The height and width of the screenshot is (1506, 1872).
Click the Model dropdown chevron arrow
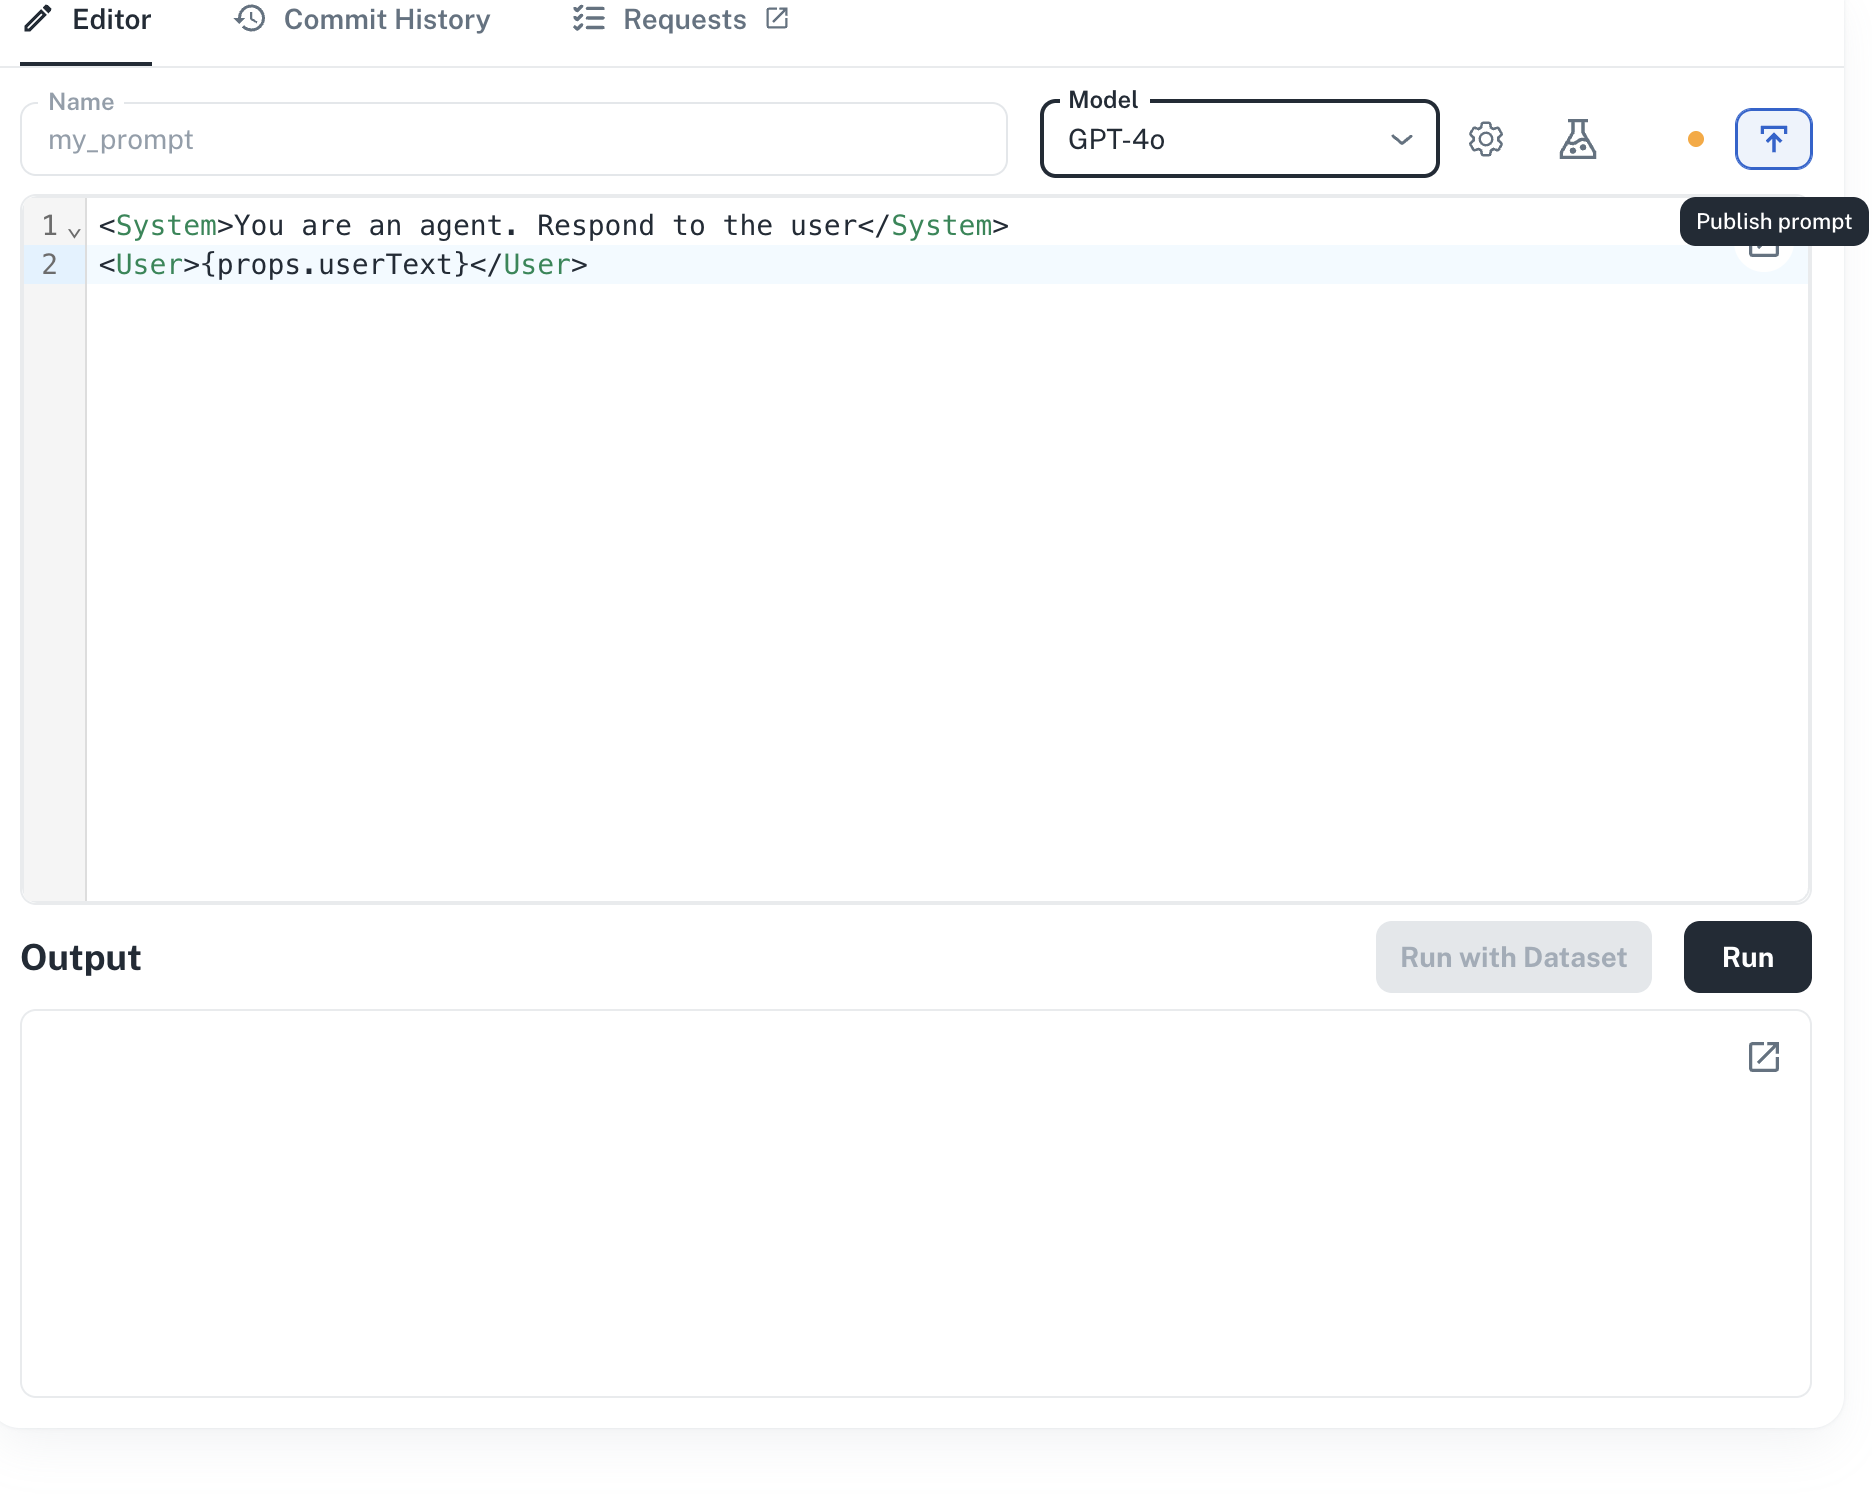tap(1402, 140)
